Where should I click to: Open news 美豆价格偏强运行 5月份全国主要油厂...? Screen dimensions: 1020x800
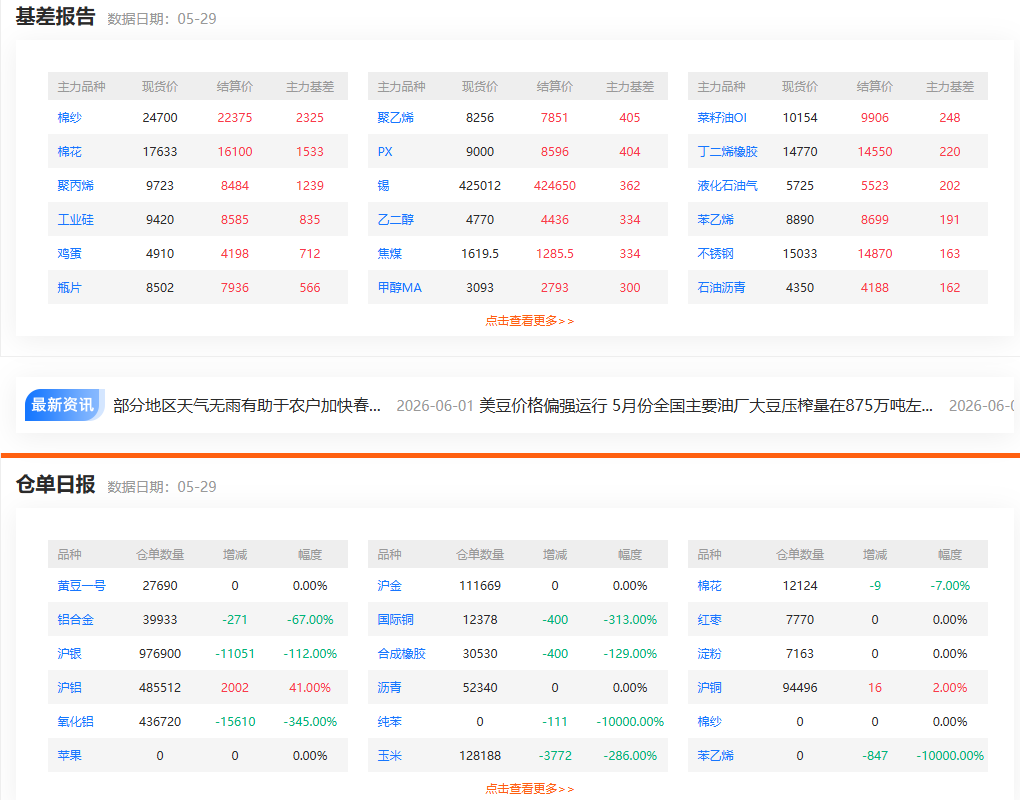point(706,406)
